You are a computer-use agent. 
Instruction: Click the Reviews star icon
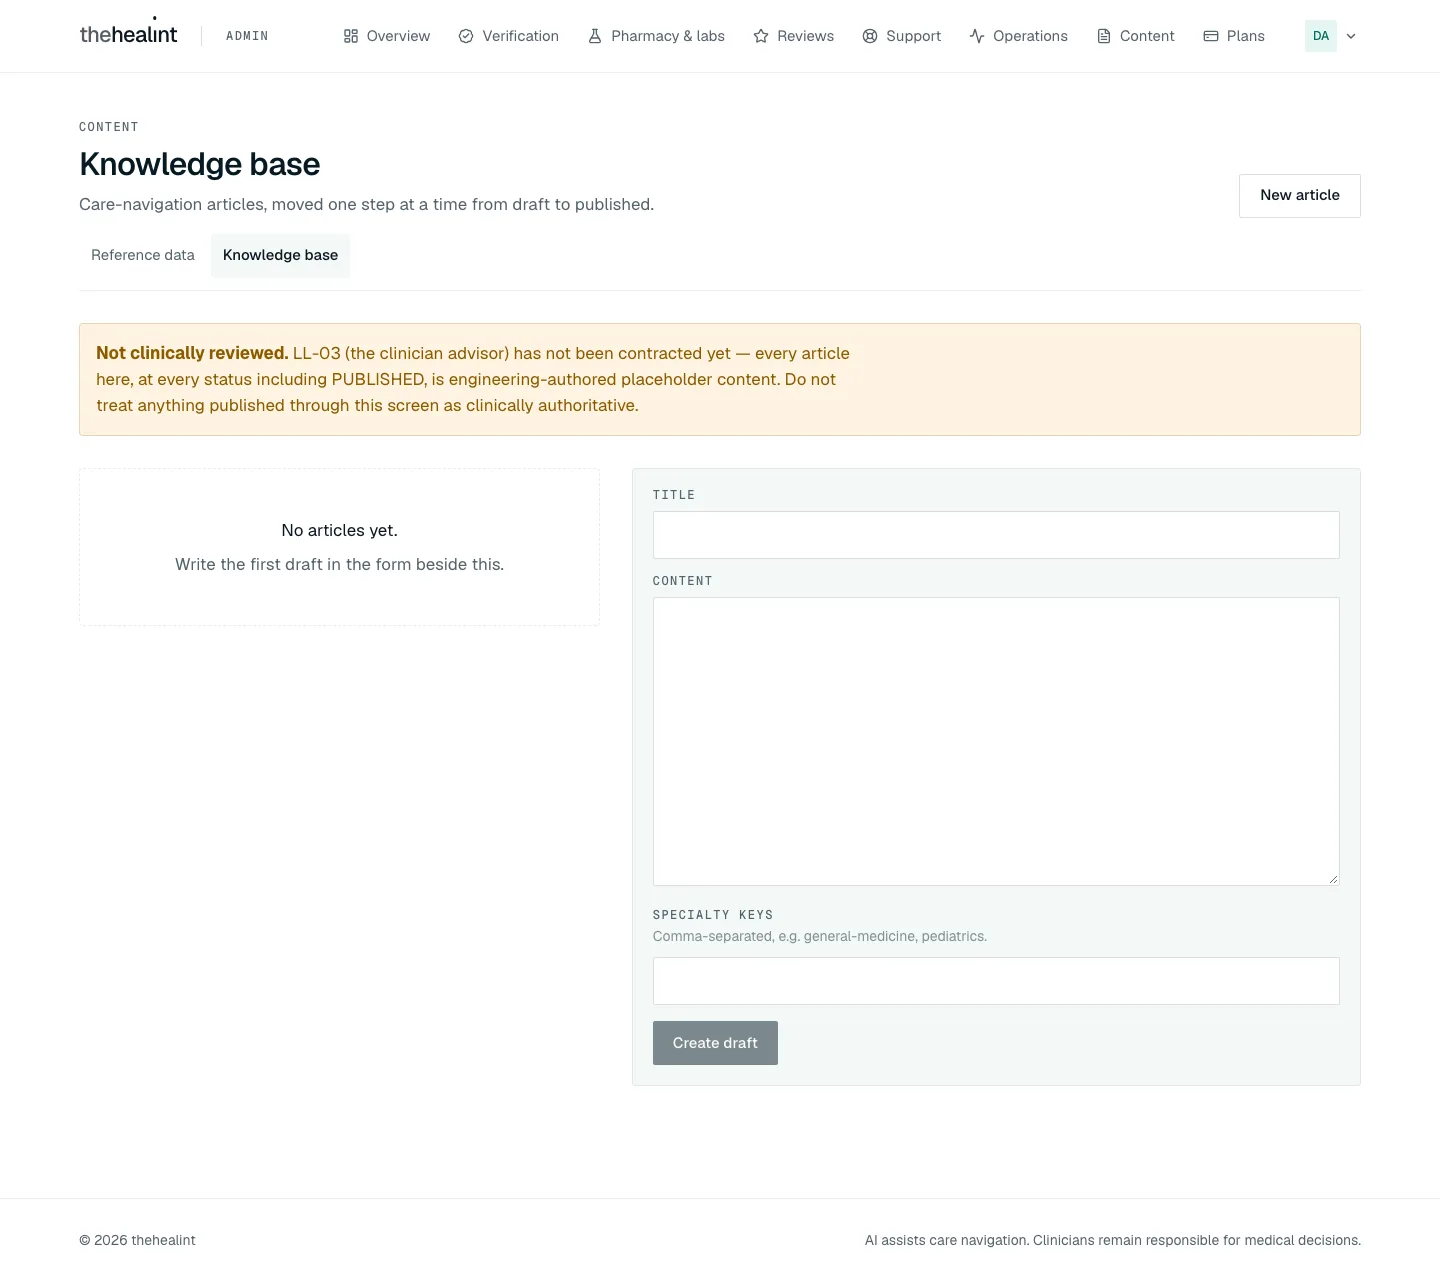[x=761, y=36]
